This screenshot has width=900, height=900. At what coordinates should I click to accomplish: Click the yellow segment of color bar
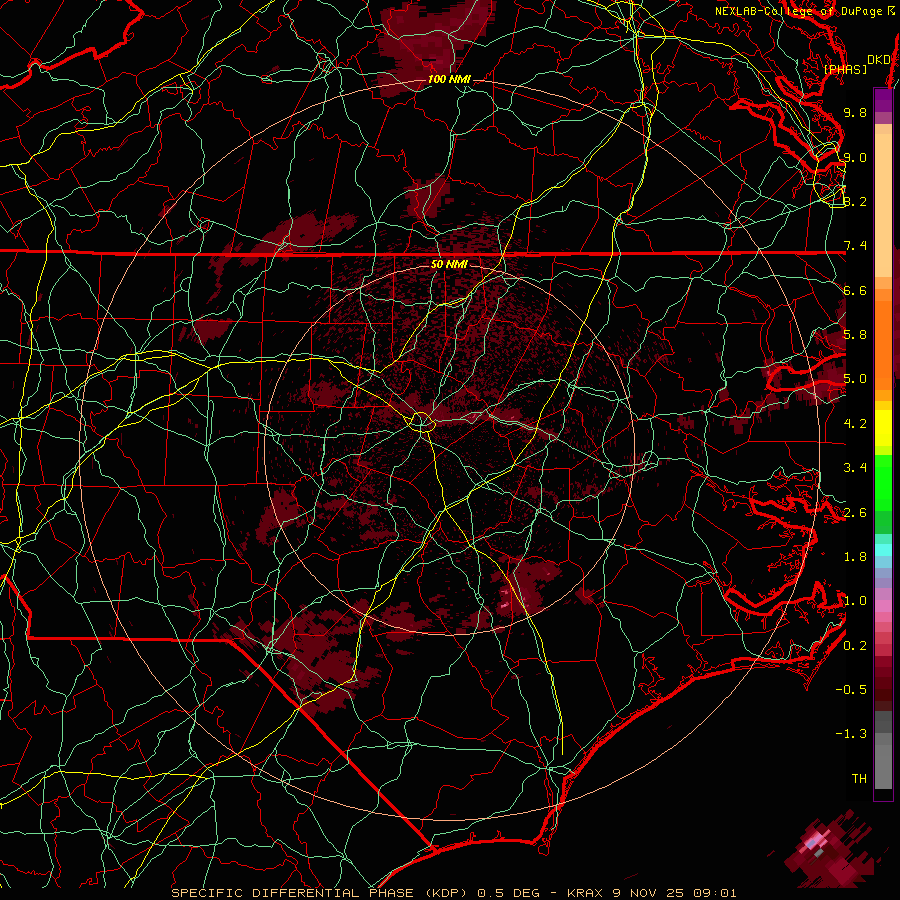883,428
